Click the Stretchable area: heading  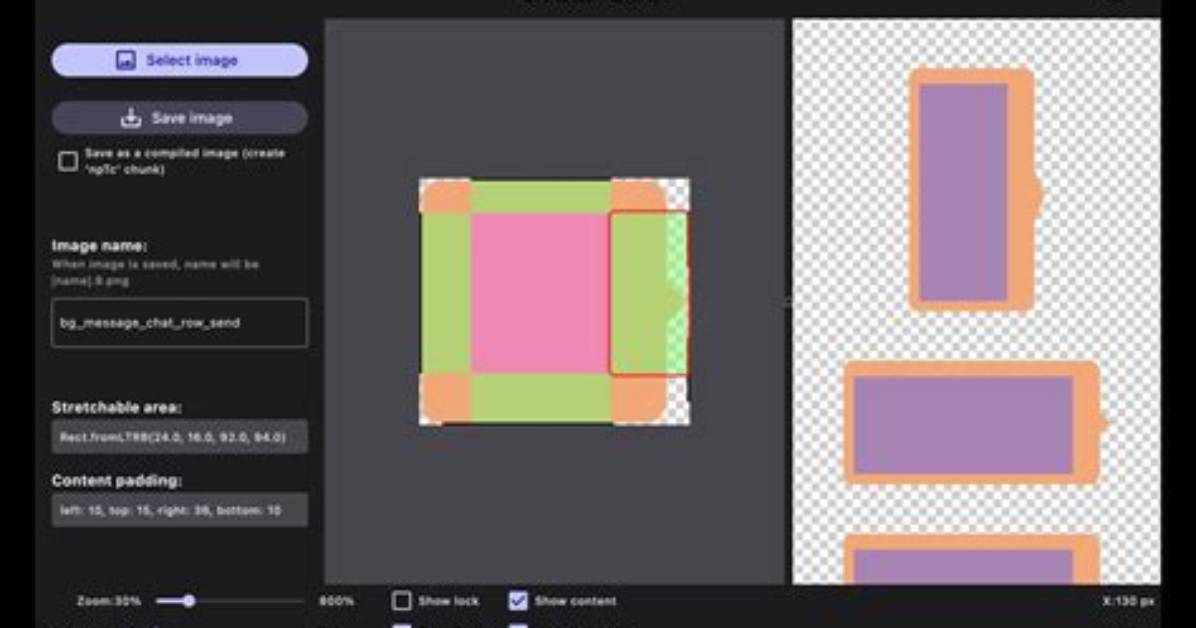click(117, 407)
